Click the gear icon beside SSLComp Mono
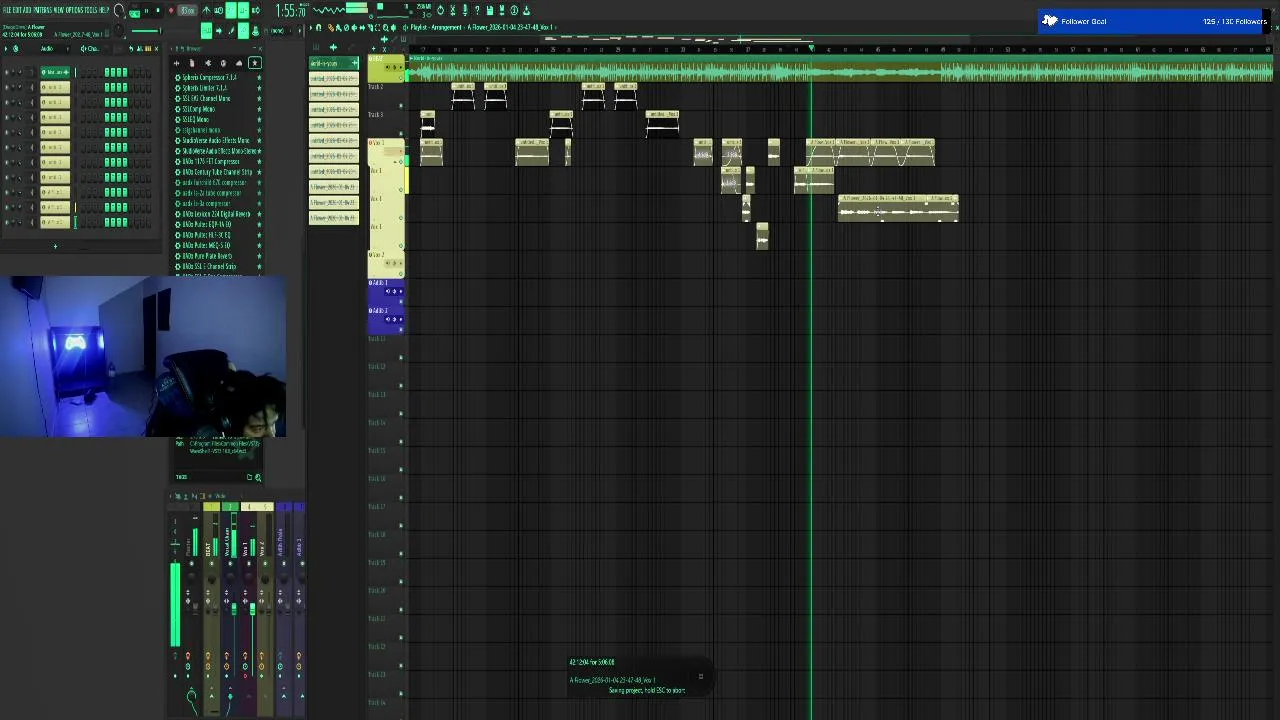1280x720 pixels. (x=177, y=109)
